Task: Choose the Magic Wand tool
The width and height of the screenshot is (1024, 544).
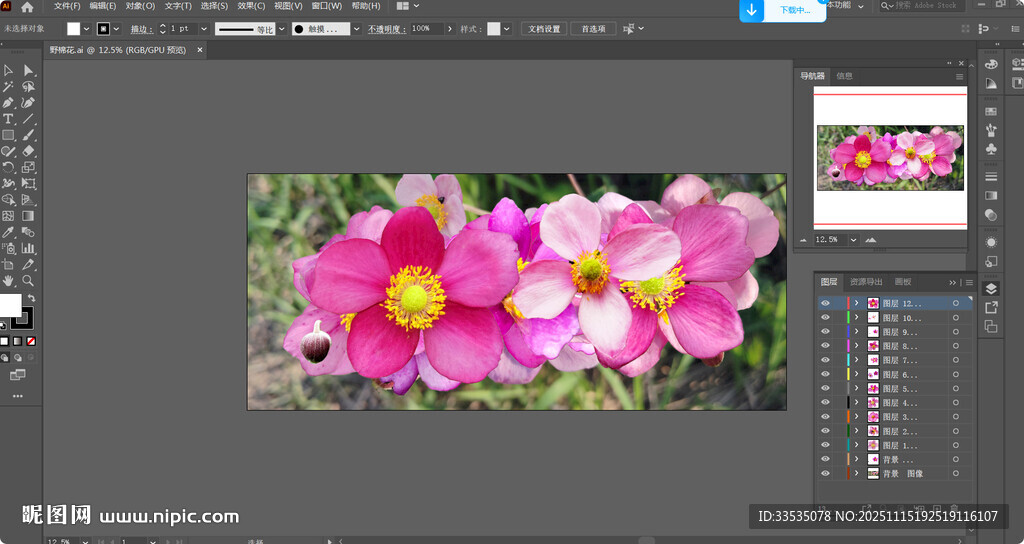Action: coord(8,87)
